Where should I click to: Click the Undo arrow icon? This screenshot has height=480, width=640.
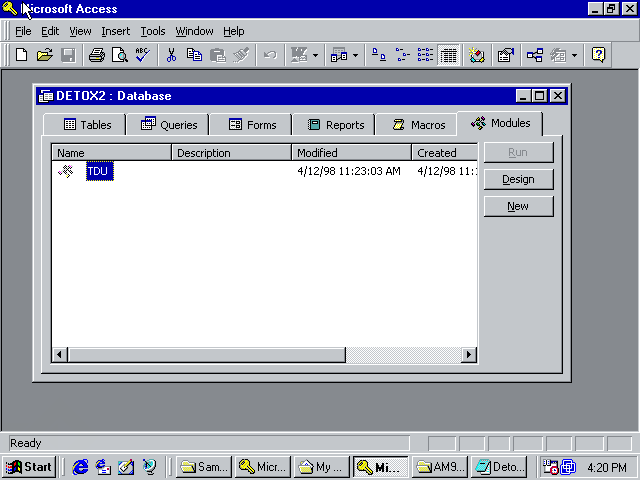pos(270,55)
